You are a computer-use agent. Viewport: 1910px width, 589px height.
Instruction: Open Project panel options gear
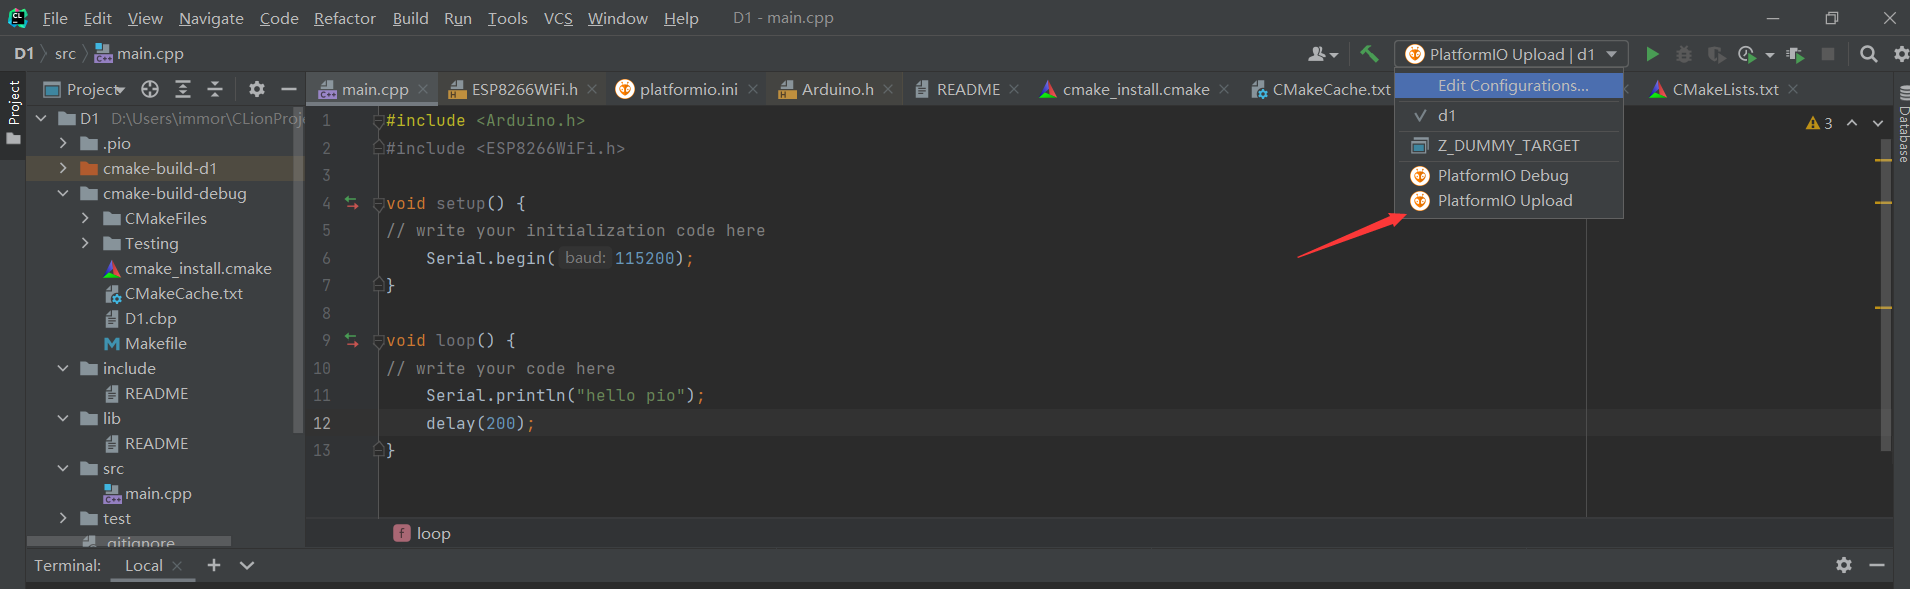257,89
